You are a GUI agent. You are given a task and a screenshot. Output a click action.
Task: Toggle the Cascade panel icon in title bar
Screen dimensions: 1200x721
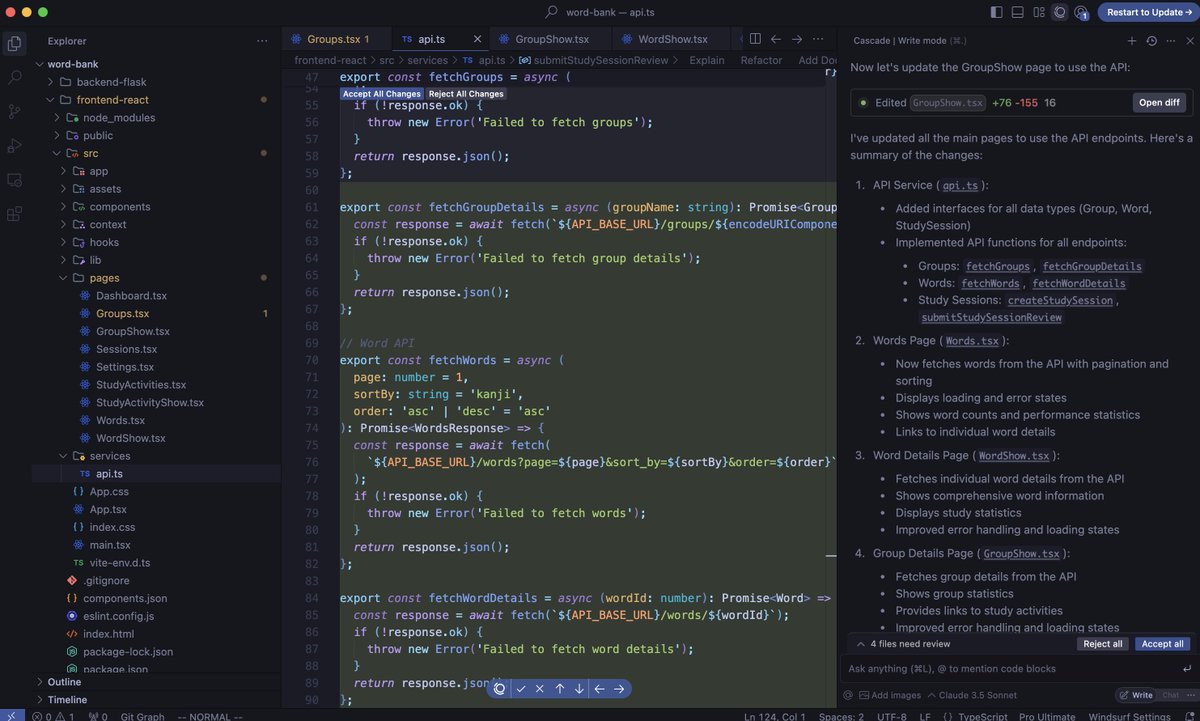pos(1059,12)
